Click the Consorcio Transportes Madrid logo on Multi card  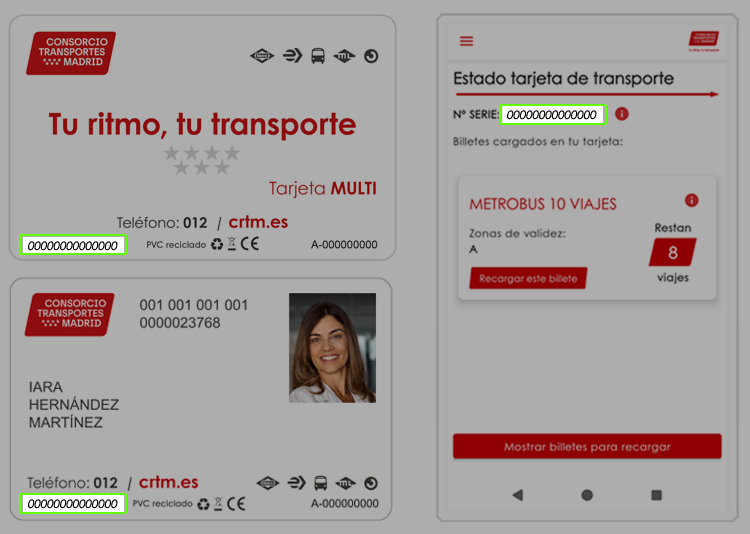point(71,53)
